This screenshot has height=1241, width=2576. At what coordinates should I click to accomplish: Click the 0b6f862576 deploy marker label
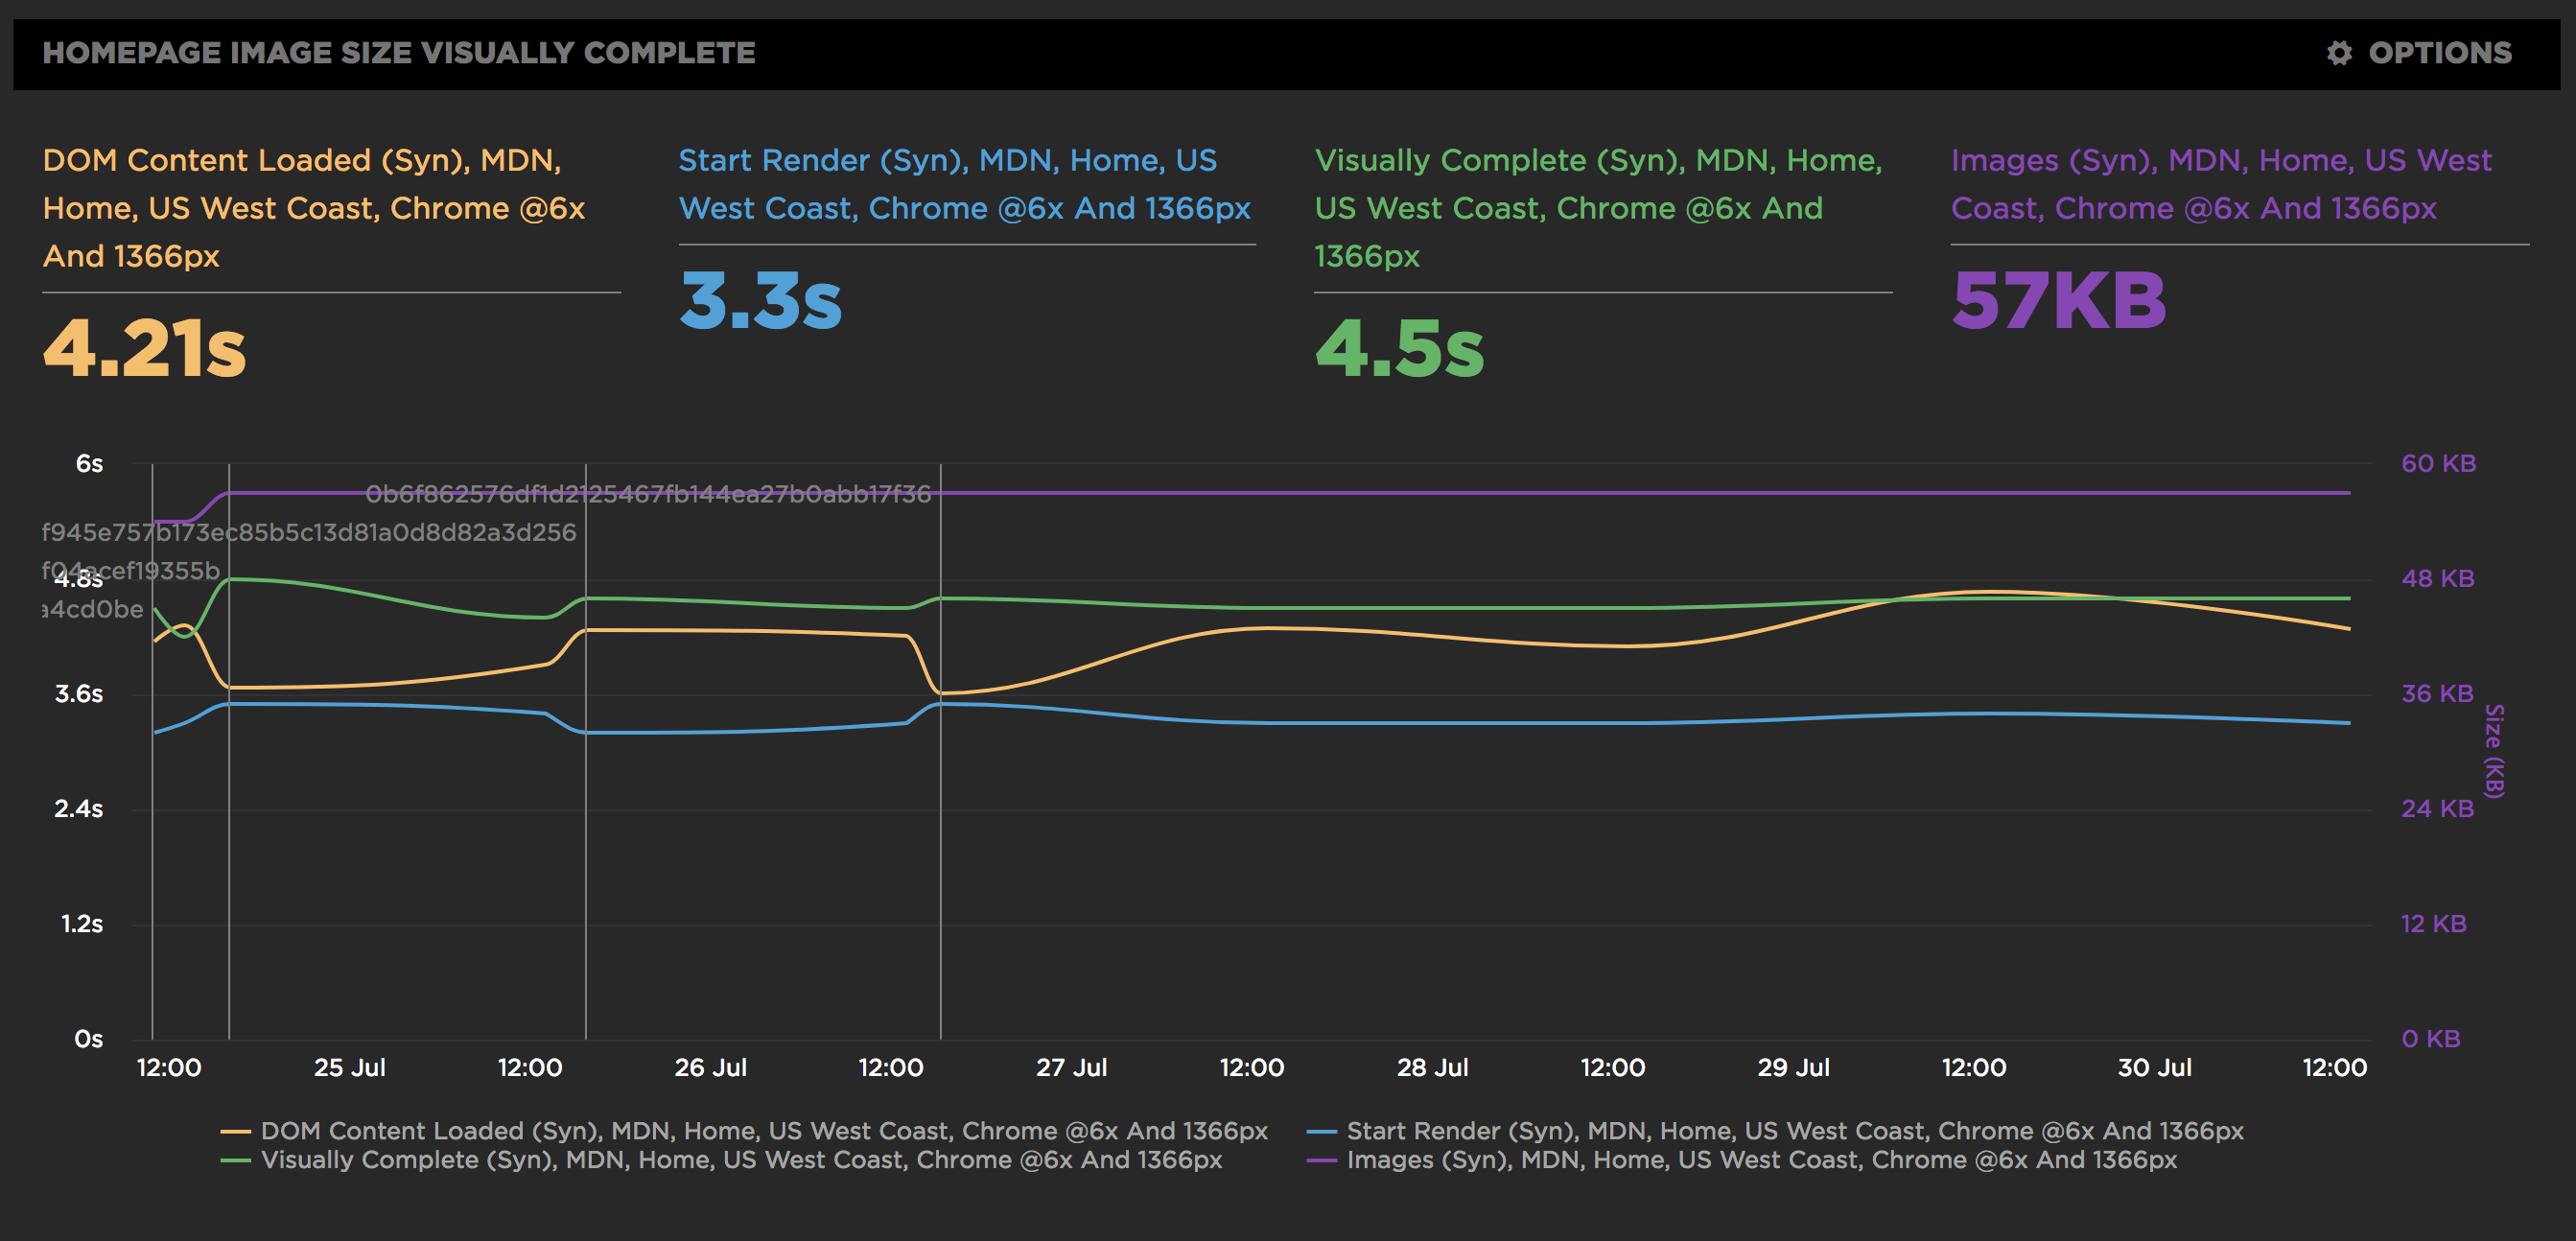648,494
